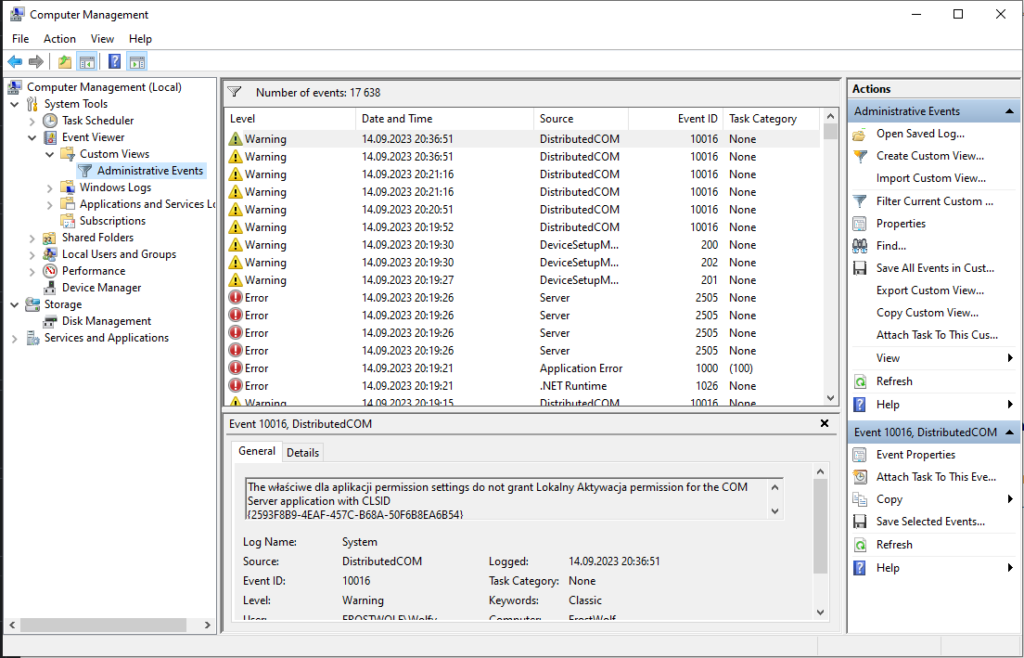Viewport: 1024px width, 658px height.
Task: Click the filter funnel icon above the event list
Action: point(234,93)
